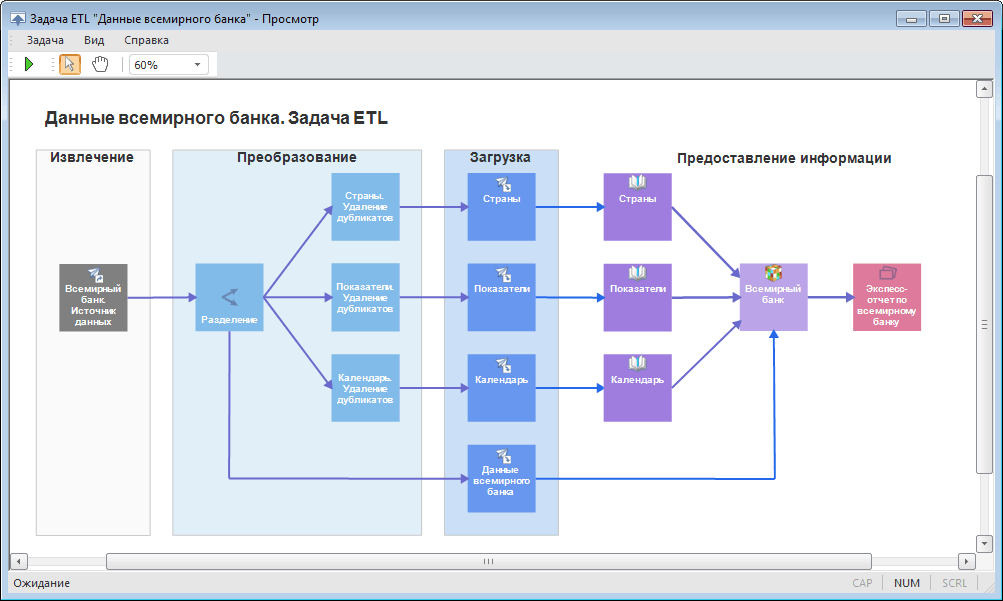
Task: Click the horizontal scrollbar left arrow
Action: tap(19, 561)
